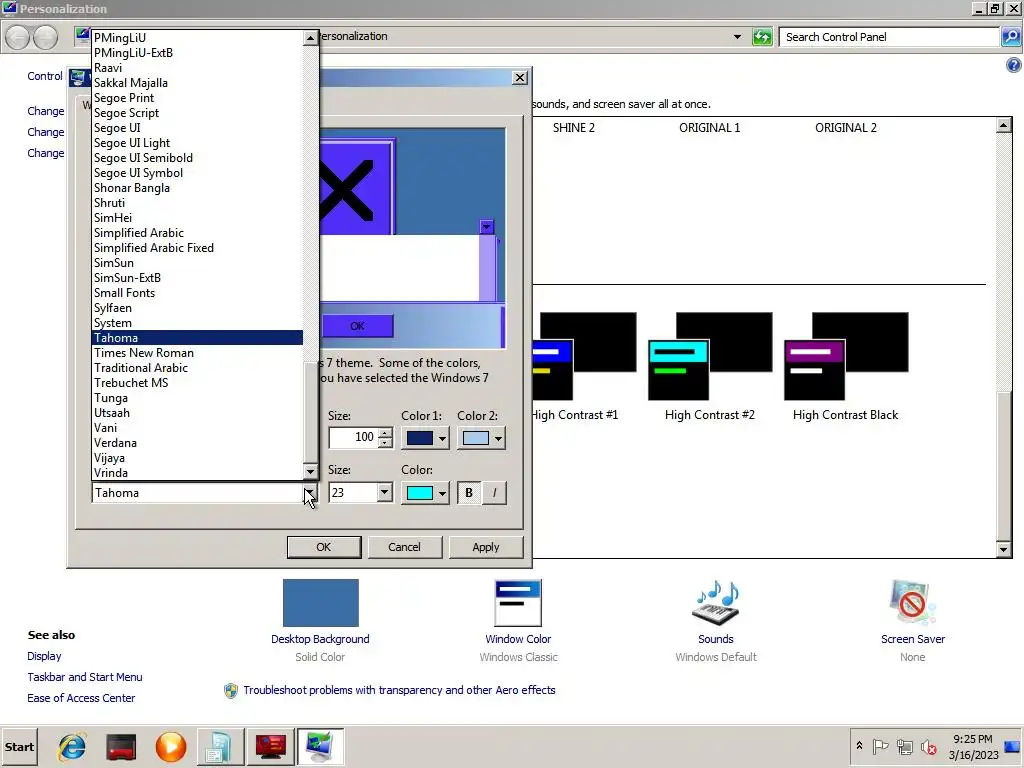Click the muted volume tray icon
The height and width of the screenshot is (768, 1024).
coord(928,746)
